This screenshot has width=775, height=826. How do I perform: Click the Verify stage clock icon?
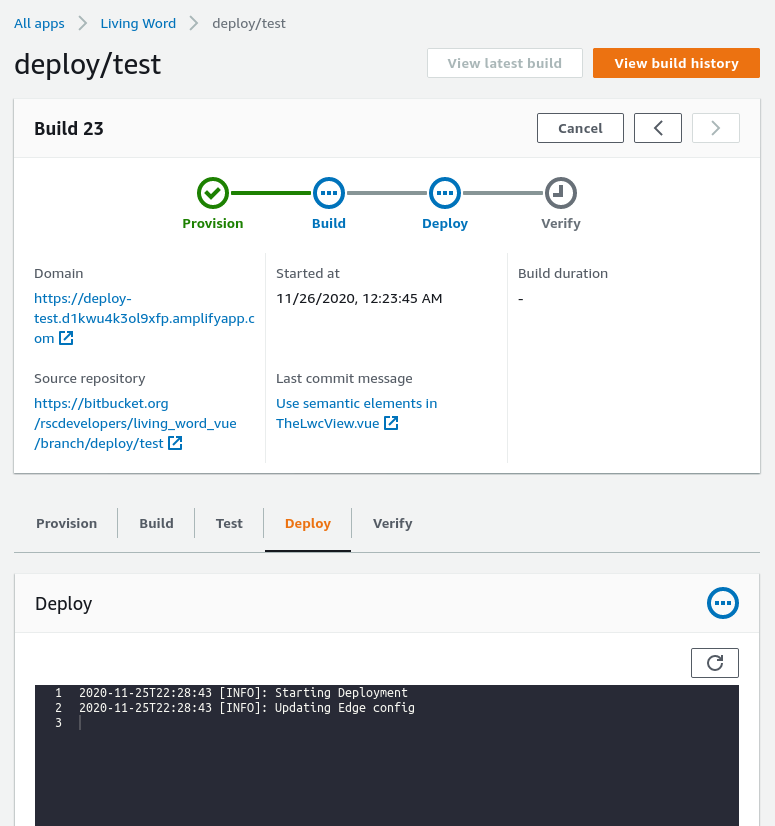click(x=561, y=193)
